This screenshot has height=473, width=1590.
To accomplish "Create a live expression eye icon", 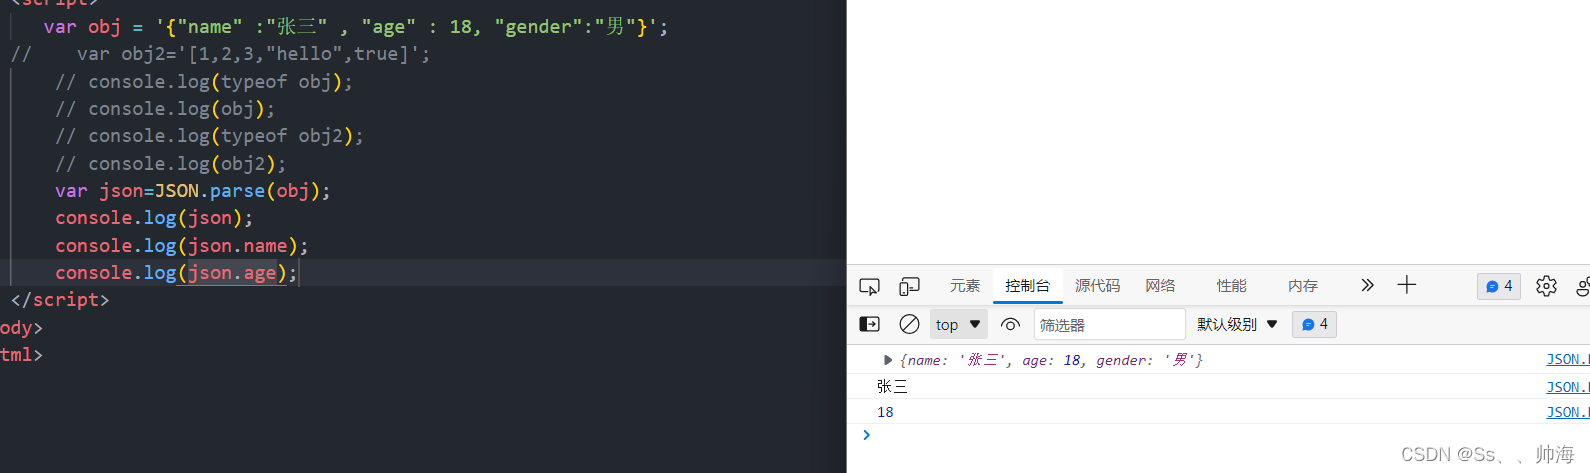I will click(x=1010, y=324).
